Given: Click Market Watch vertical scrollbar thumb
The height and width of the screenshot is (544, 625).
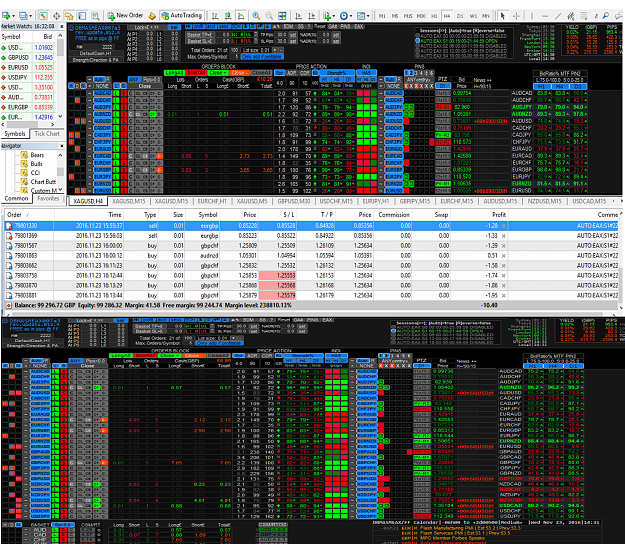Looking at the screenshot, I should click(x=60, y=47).
